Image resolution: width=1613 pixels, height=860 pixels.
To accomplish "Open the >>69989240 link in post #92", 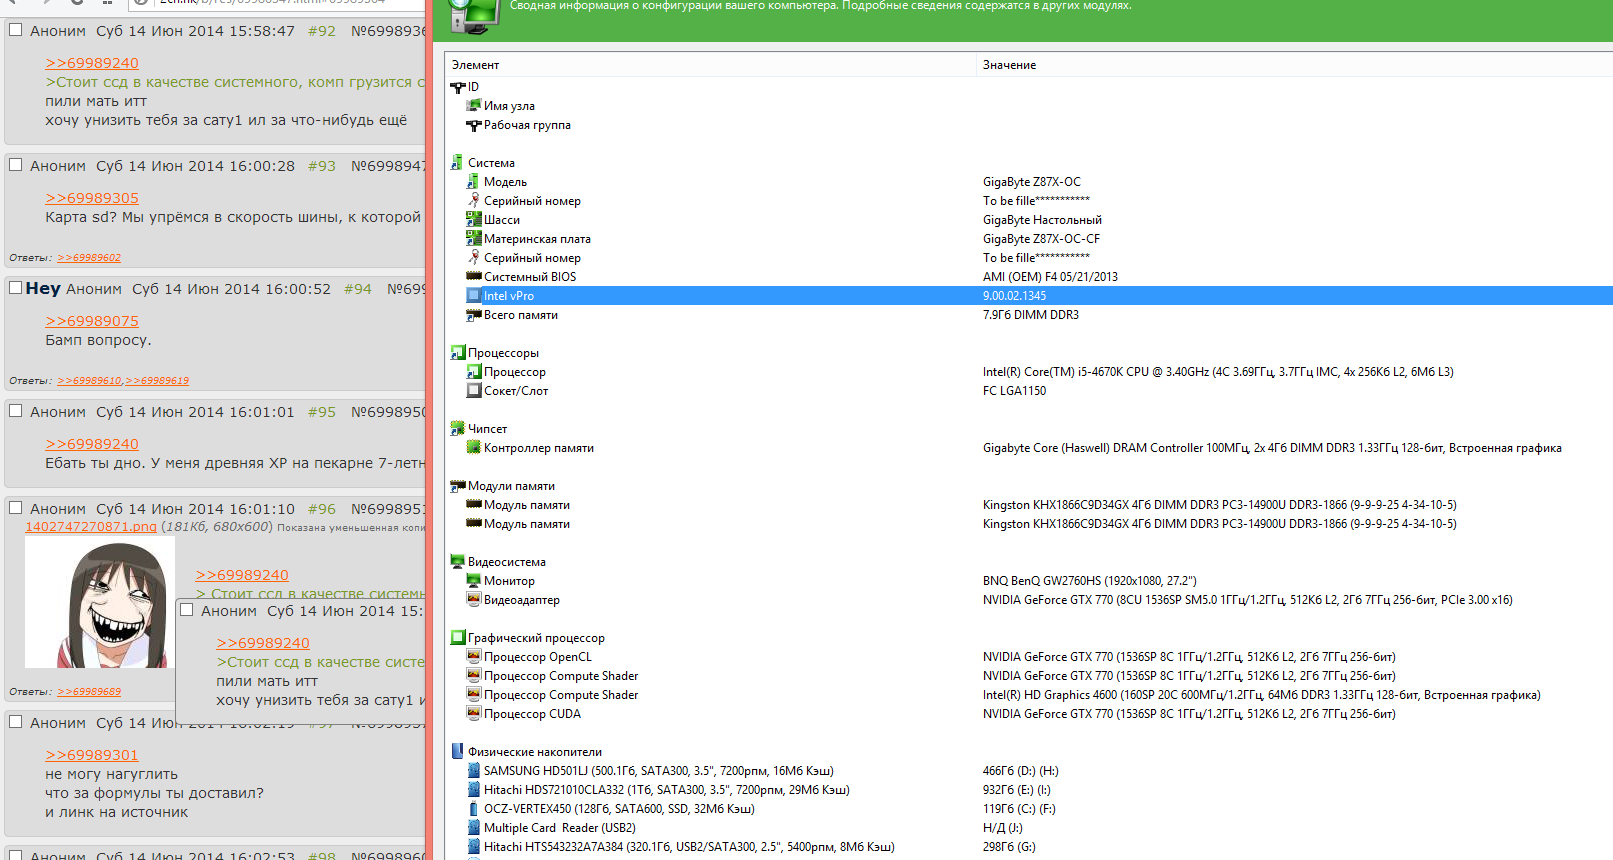I will (x=92, y=63).
